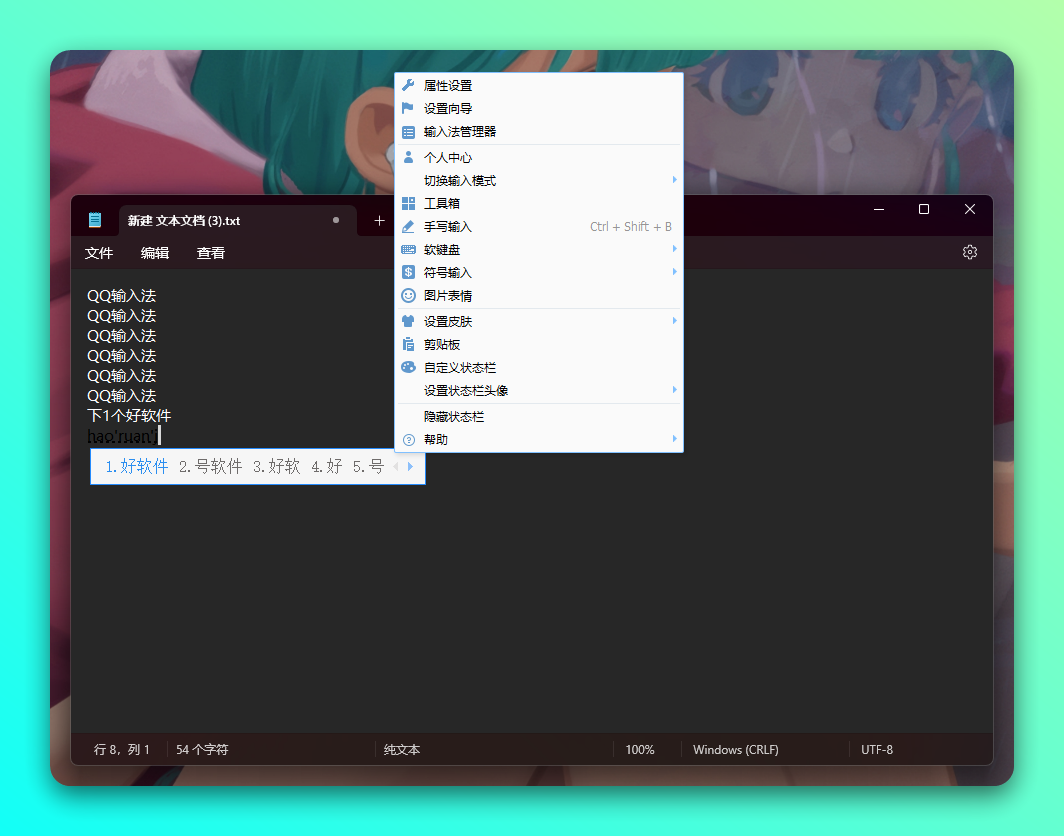Go to next candidate page arrow
Image resolution: width=1064 pixels, height=836 pixels.
pos(410,466)
